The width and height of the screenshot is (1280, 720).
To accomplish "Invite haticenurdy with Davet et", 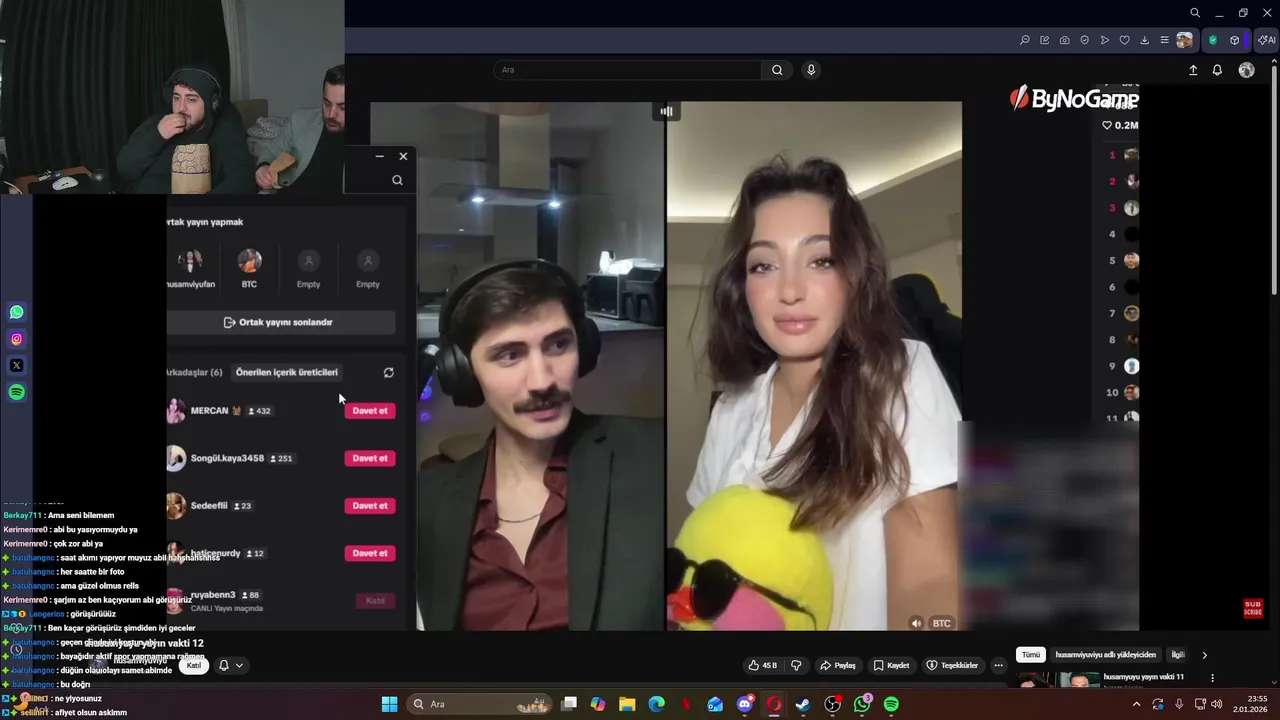I will 370,553.
